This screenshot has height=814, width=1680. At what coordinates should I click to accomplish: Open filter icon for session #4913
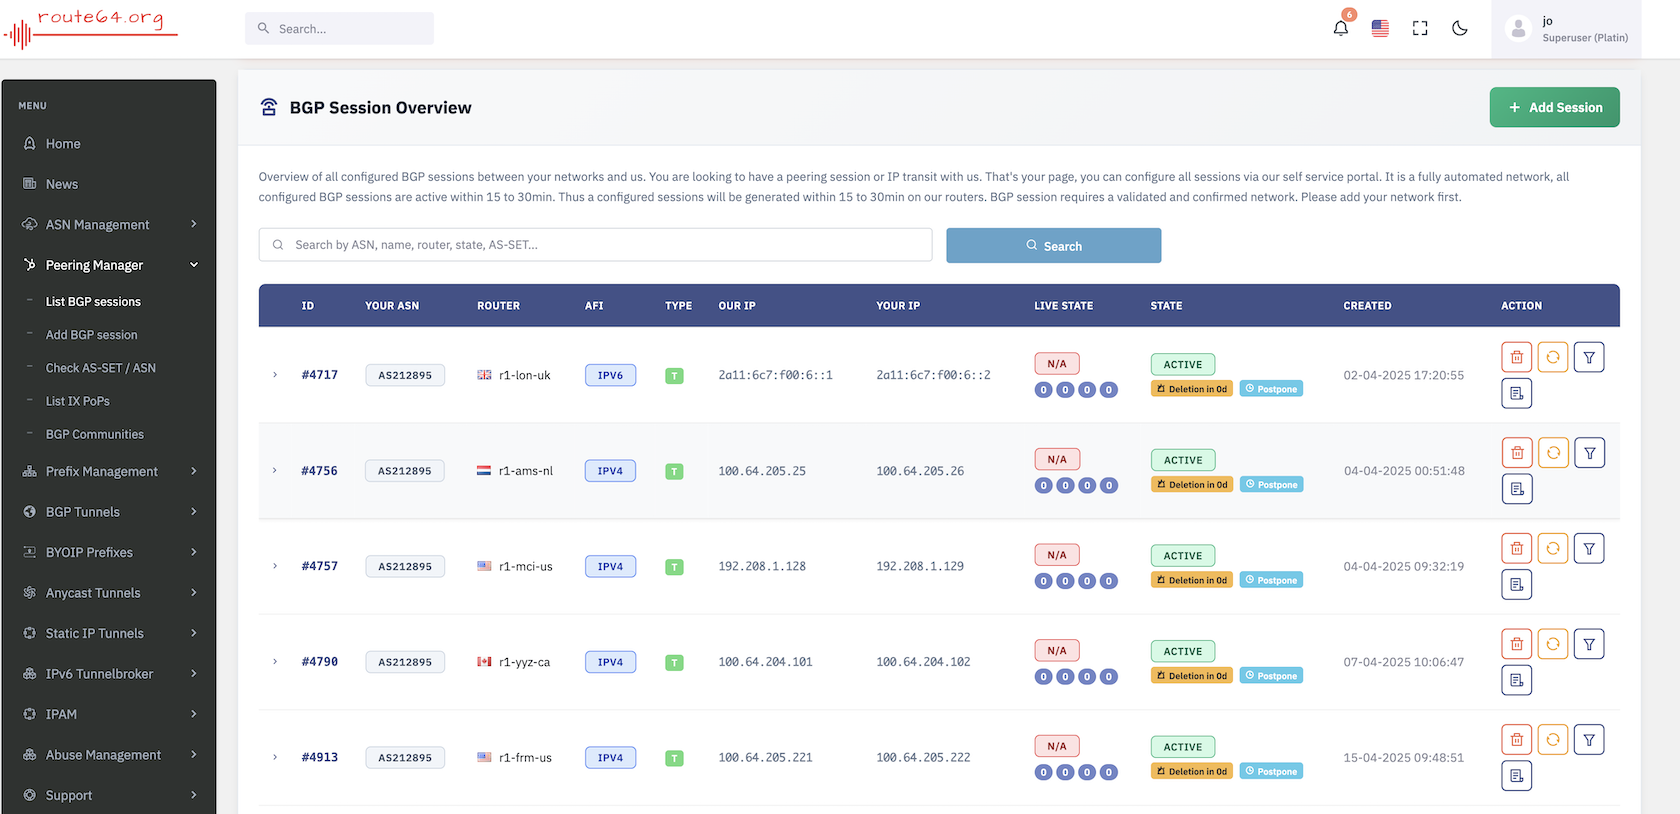[1589, 740]
